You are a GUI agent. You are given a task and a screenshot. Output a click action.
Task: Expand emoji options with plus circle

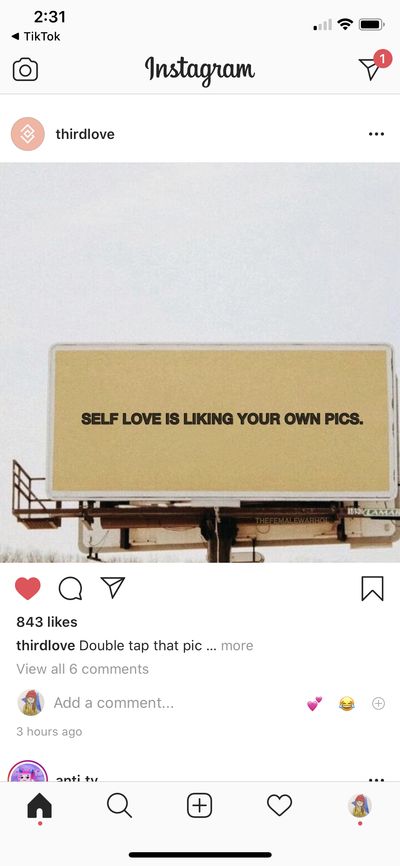click(378, 703)
